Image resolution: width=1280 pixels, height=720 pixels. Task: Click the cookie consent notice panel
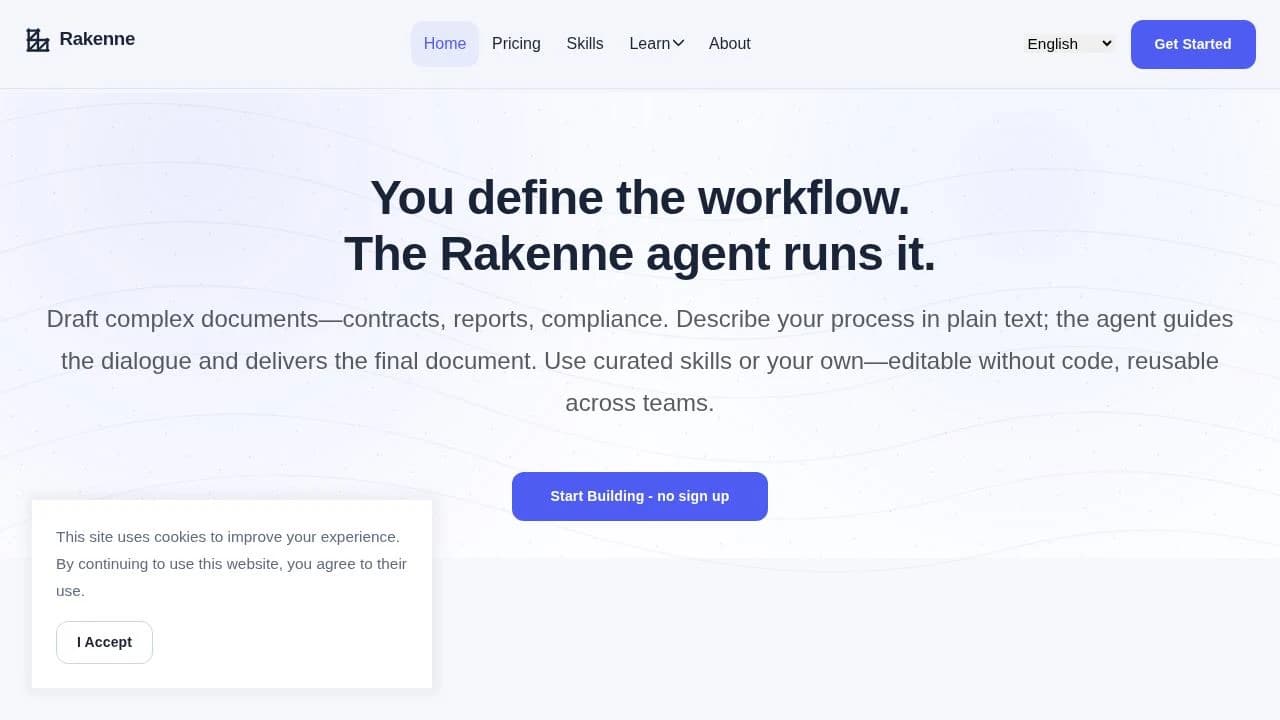(232, 594)
